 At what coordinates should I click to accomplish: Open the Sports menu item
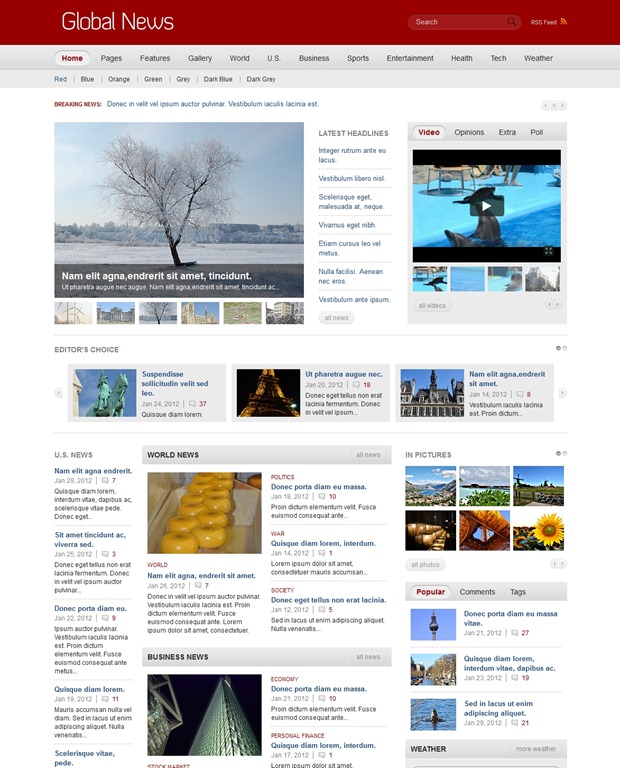(358, 58)
